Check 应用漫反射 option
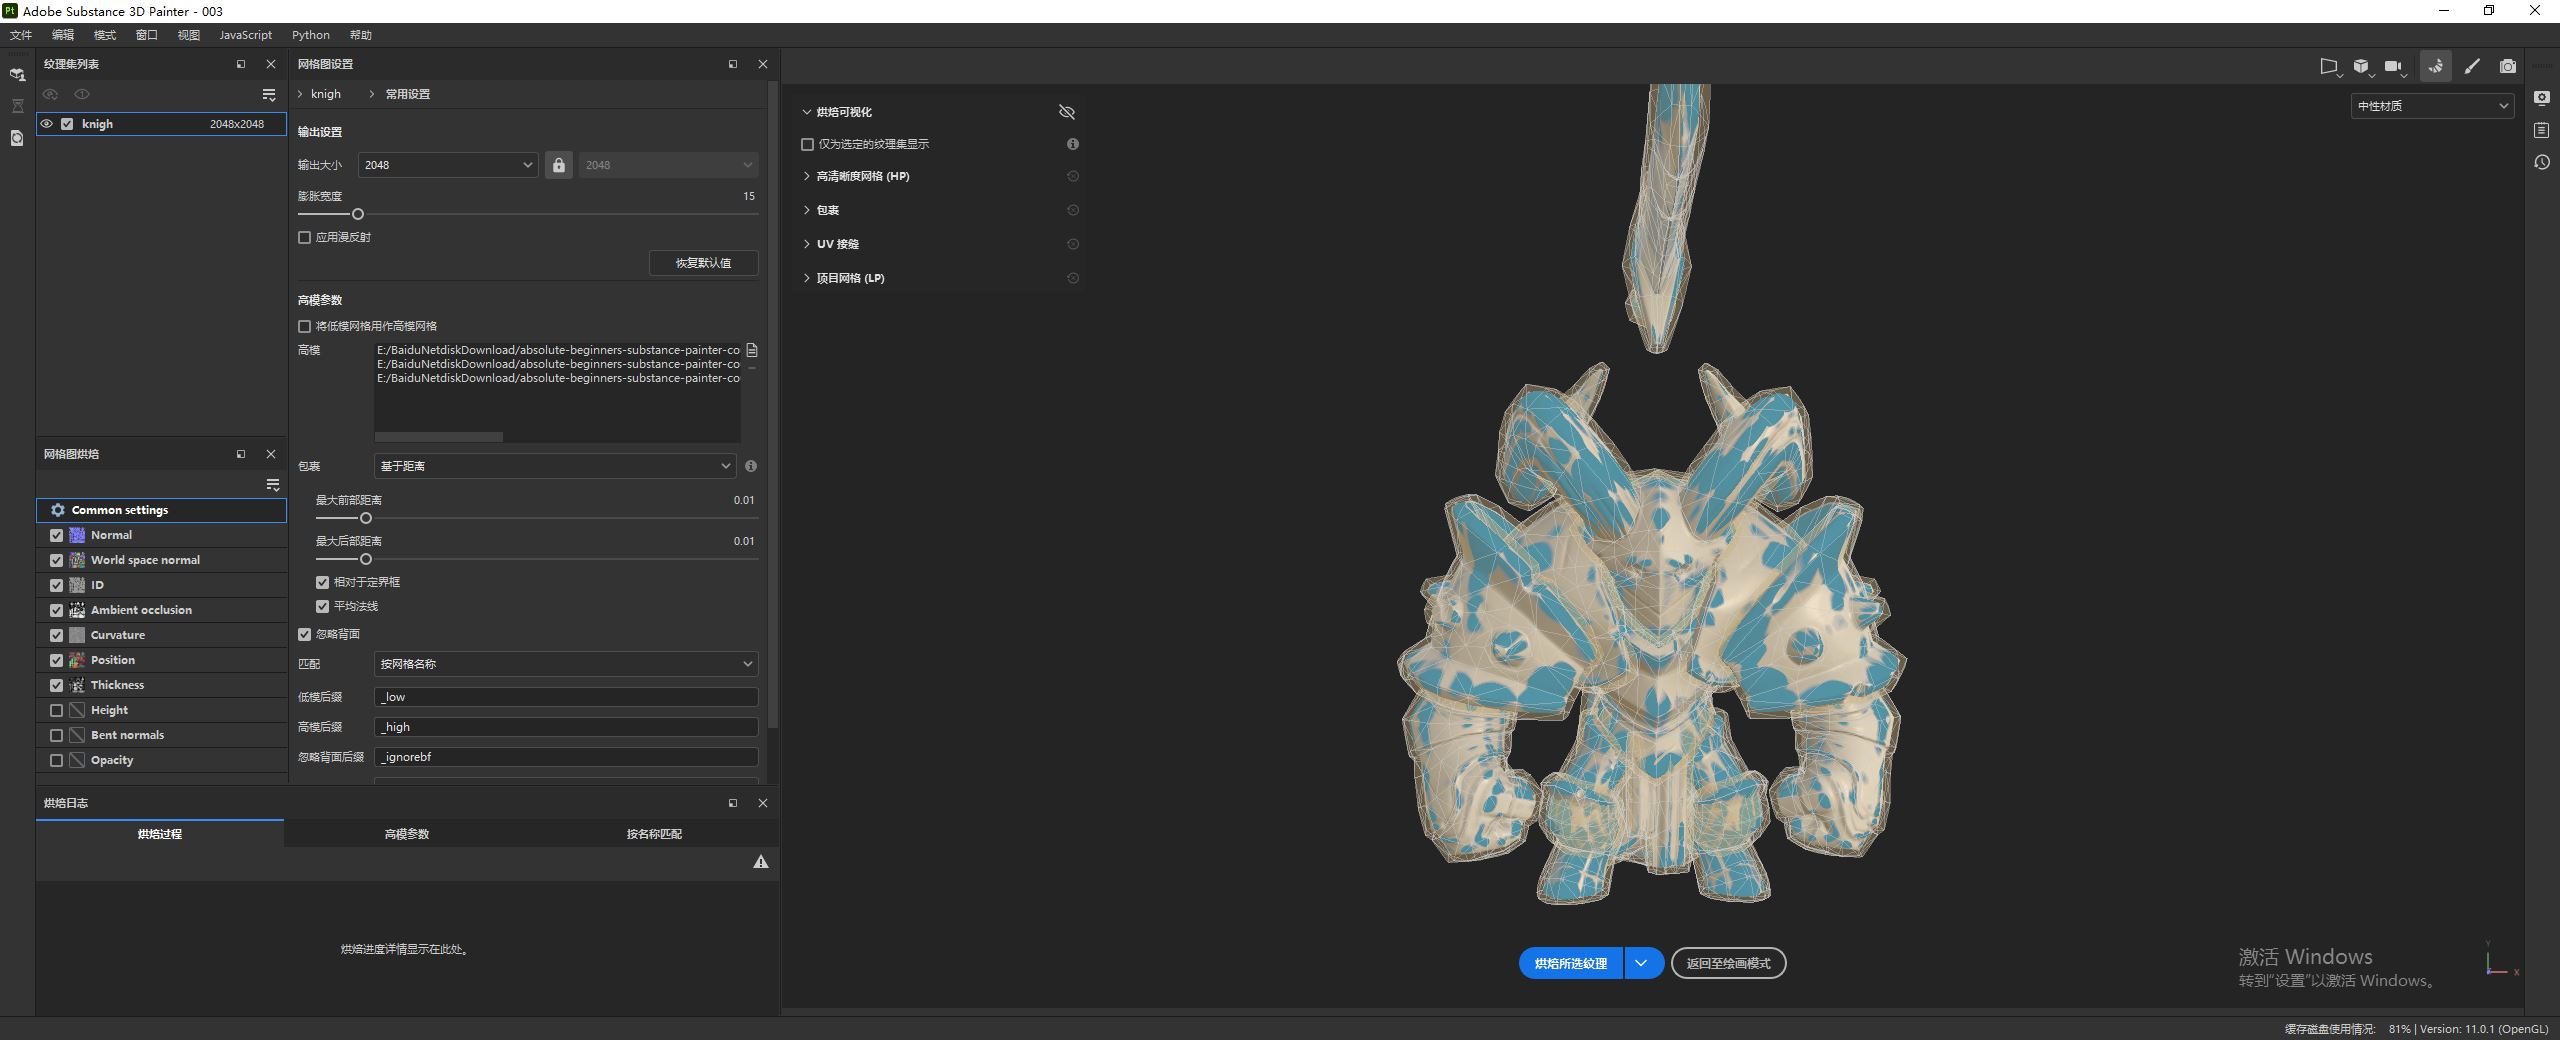 pyautogui.click(x=304, y=237)
